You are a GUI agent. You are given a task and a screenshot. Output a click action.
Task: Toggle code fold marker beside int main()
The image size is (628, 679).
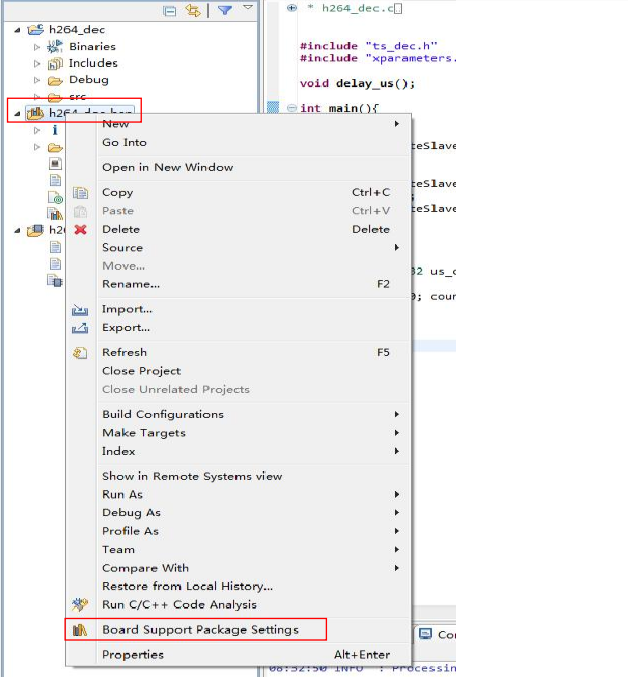coord(291,108)
